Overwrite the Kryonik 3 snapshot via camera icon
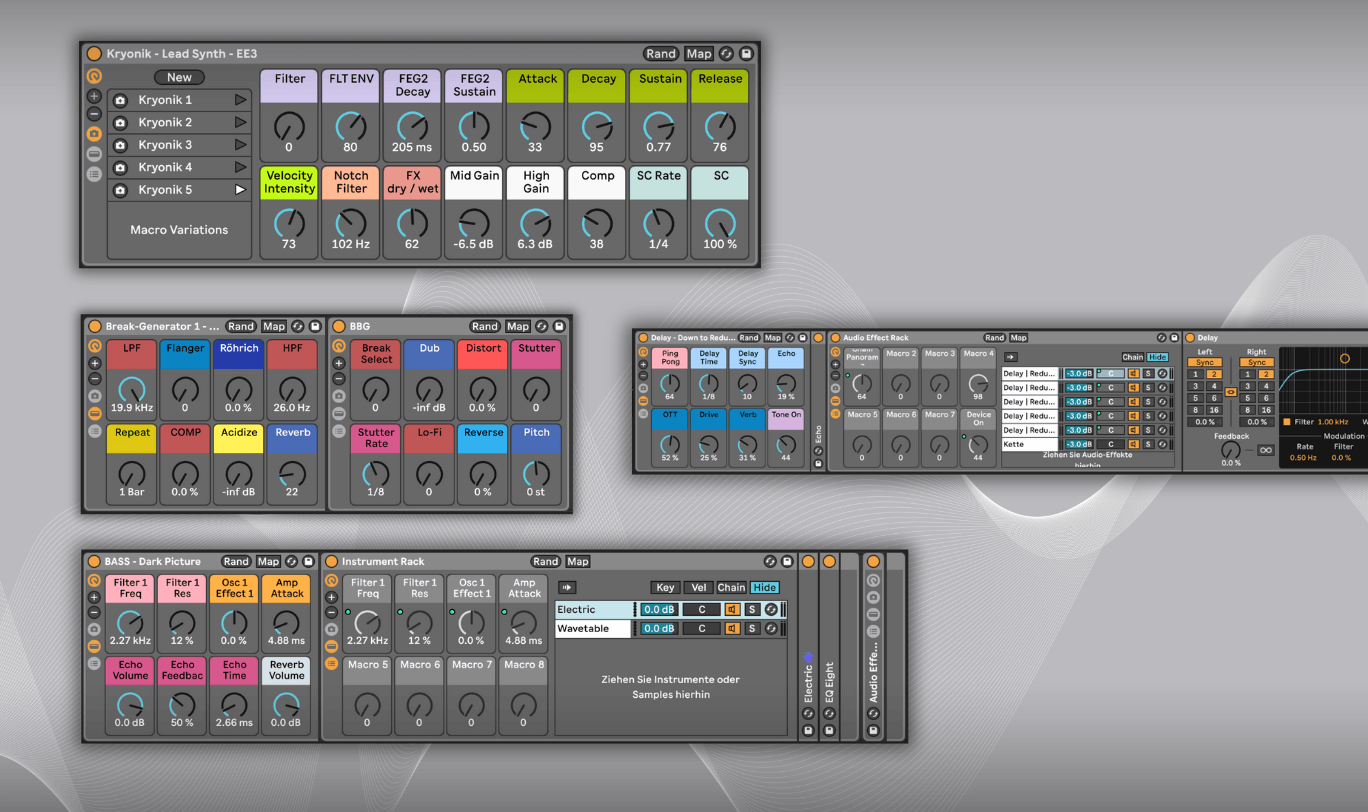 tap(120, 145)
